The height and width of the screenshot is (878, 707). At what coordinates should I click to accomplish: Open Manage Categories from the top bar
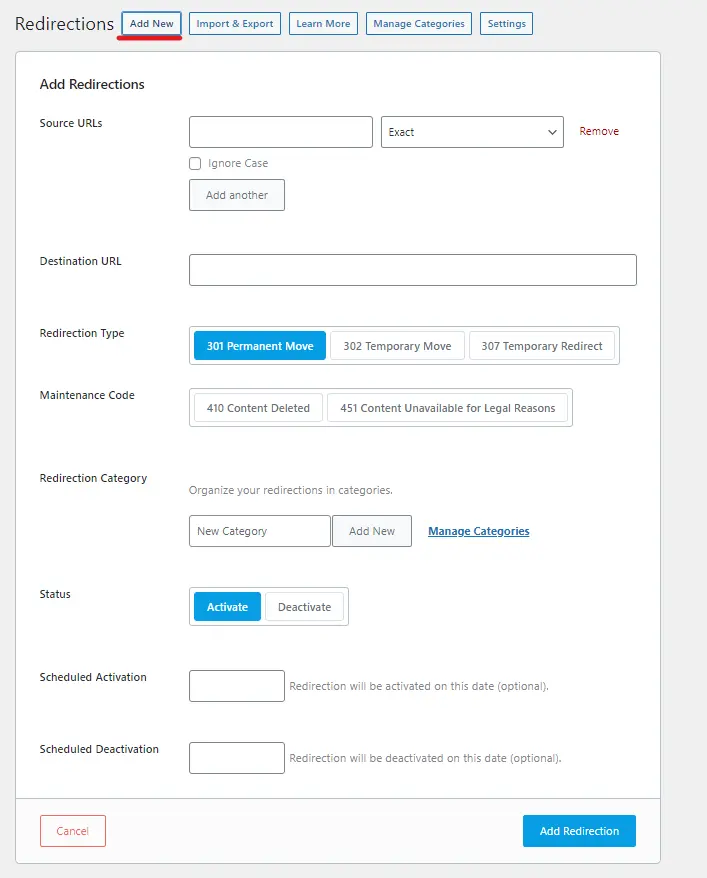coord(418,24)
